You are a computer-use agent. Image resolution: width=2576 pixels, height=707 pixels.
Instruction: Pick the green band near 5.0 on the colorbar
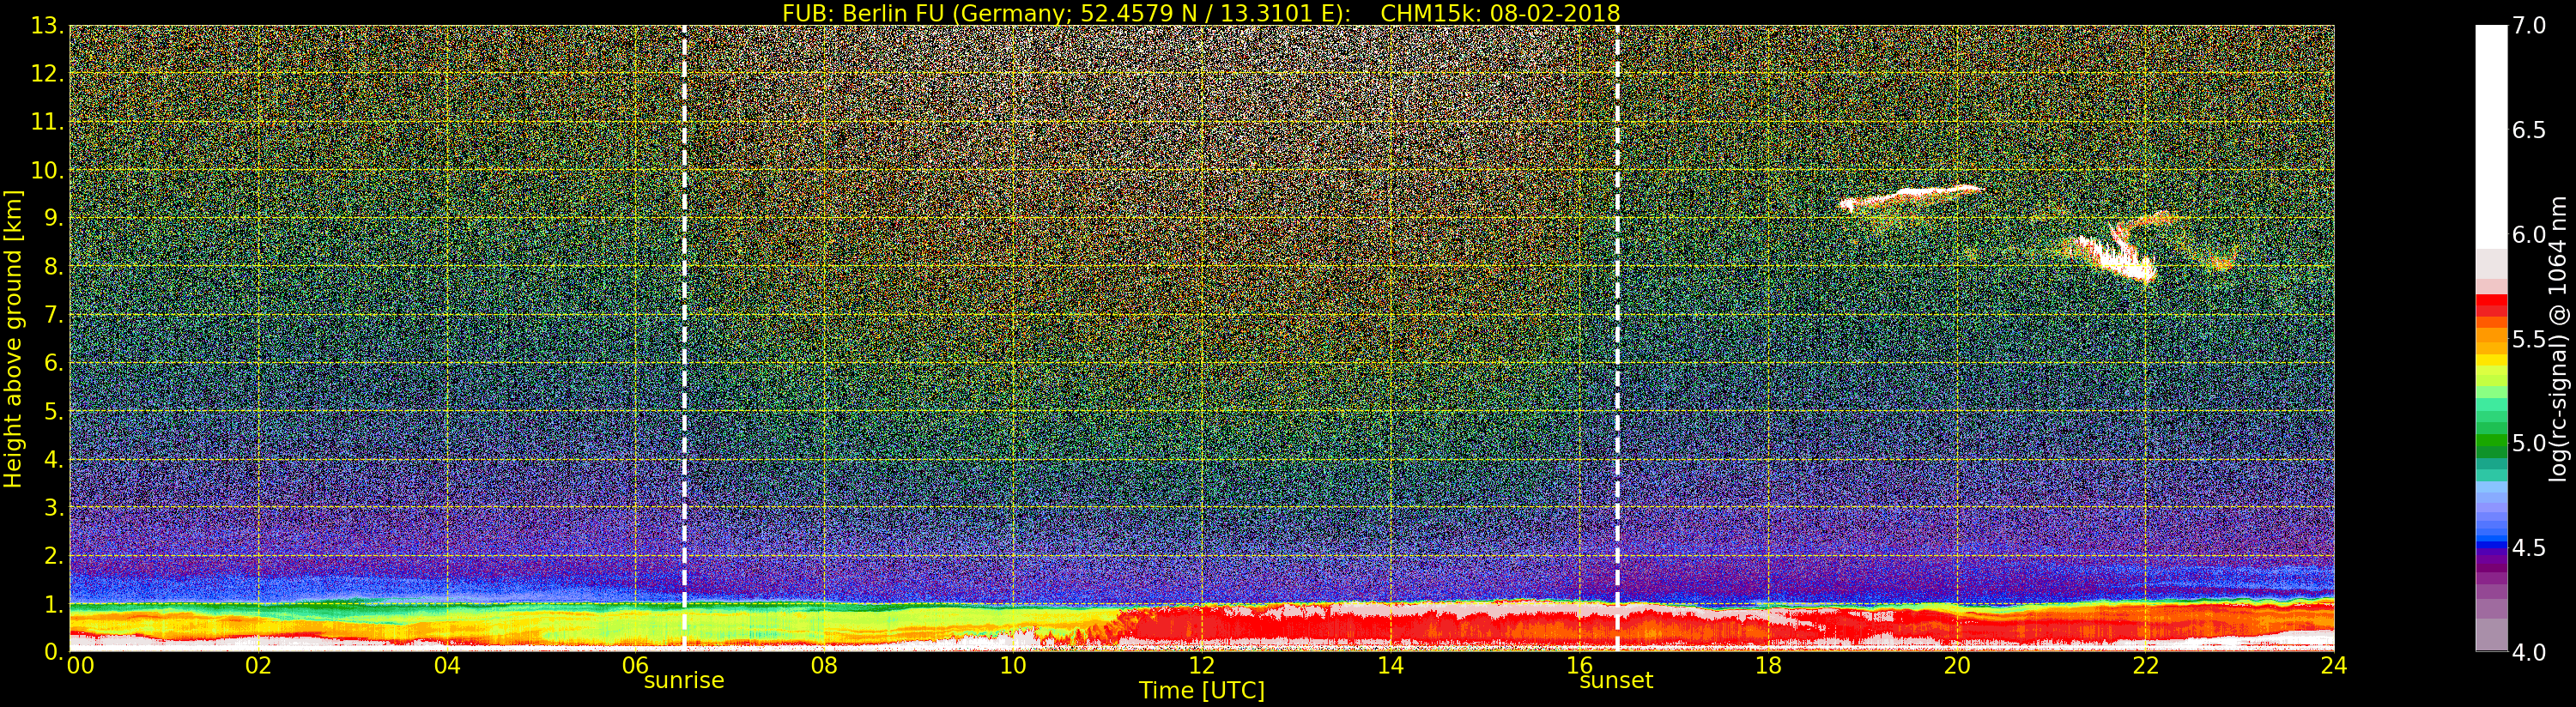click(x=2491, y=441)
